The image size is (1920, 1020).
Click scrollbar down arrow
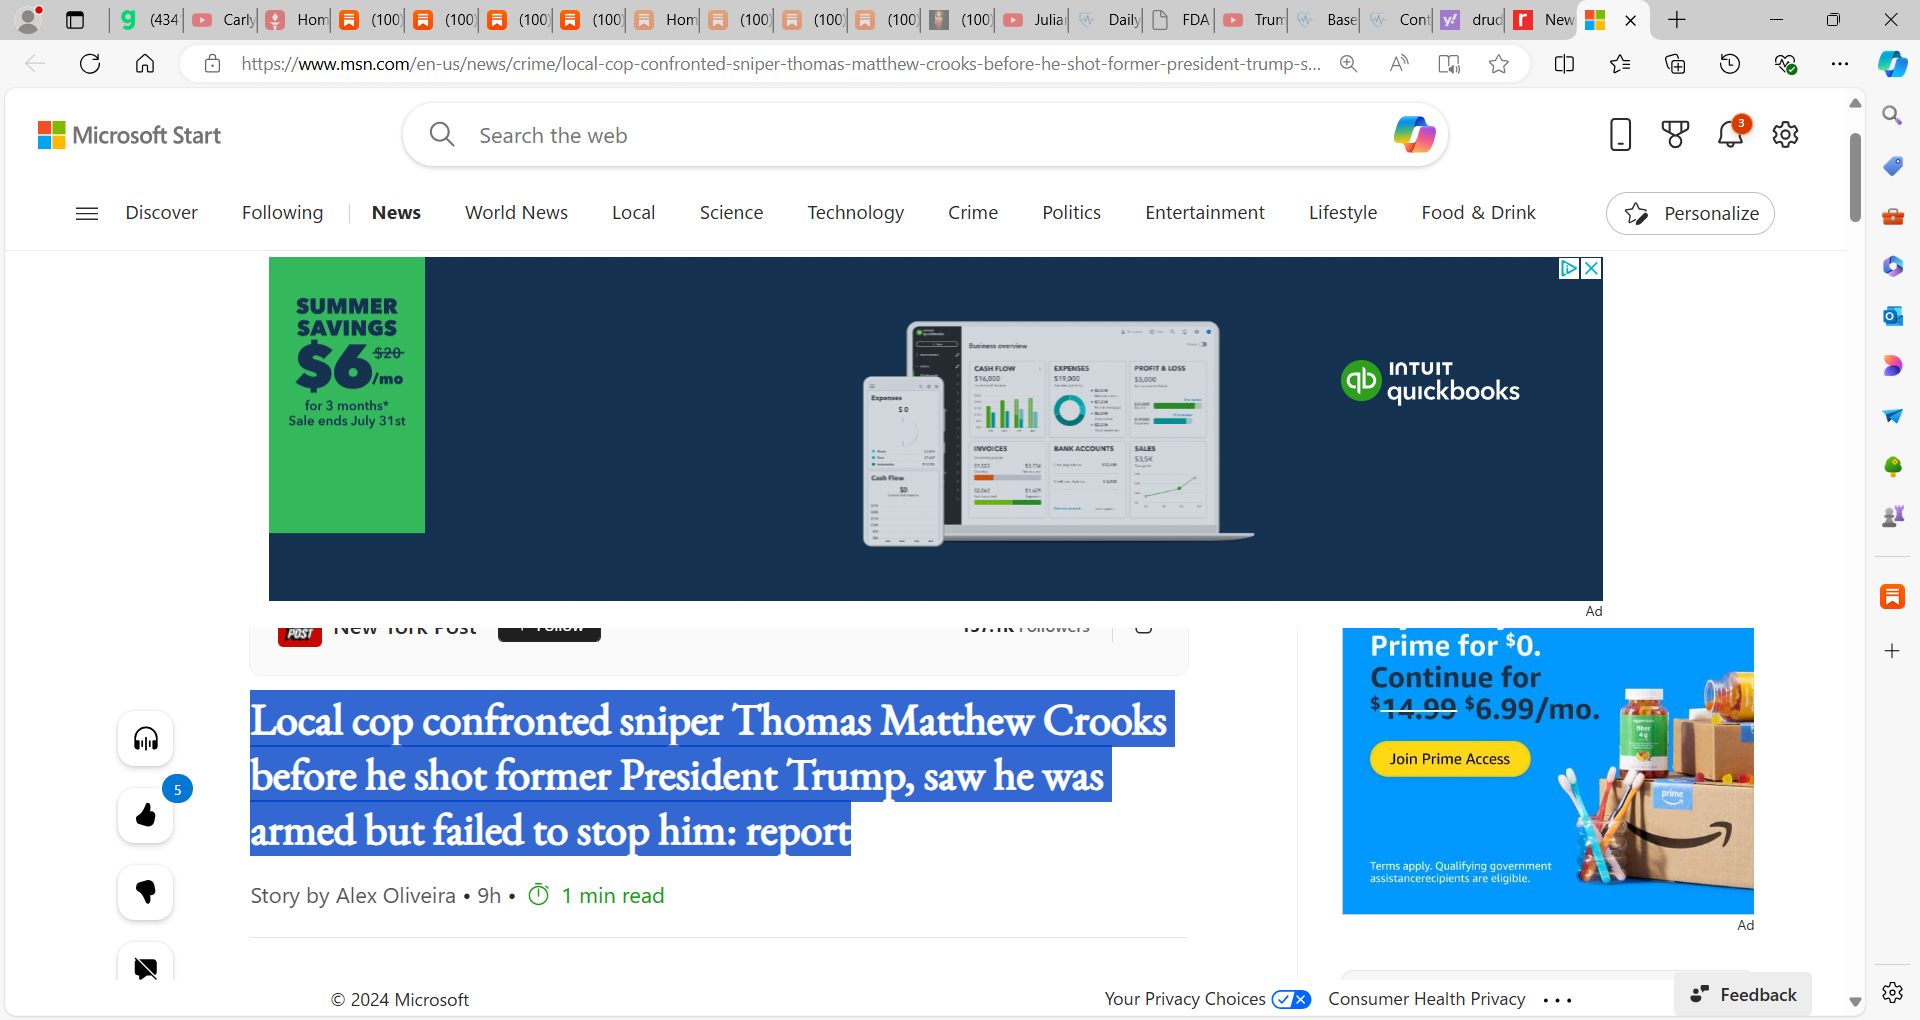point(1855,1001)
